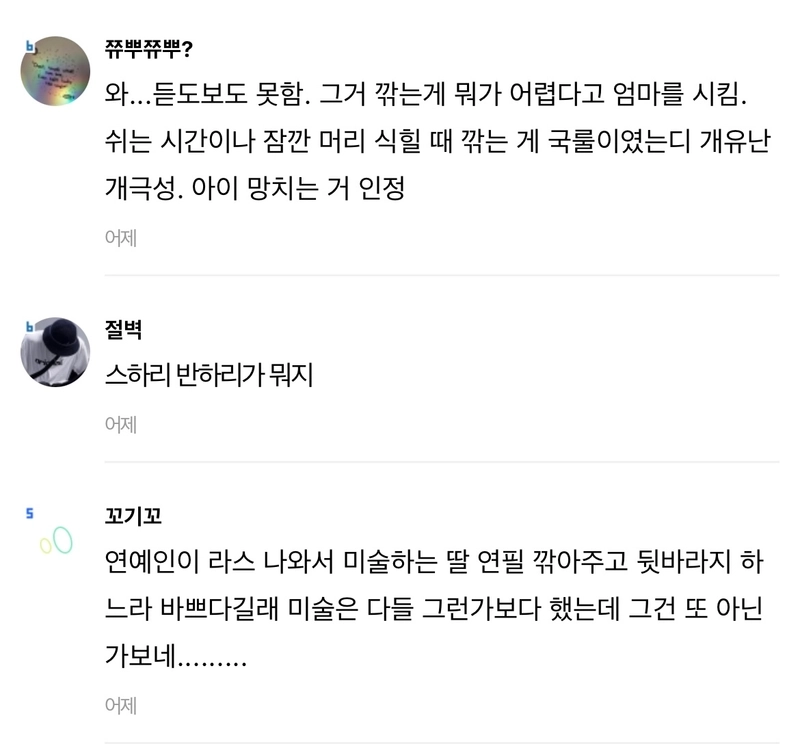Click the 절벽 username

123,330
